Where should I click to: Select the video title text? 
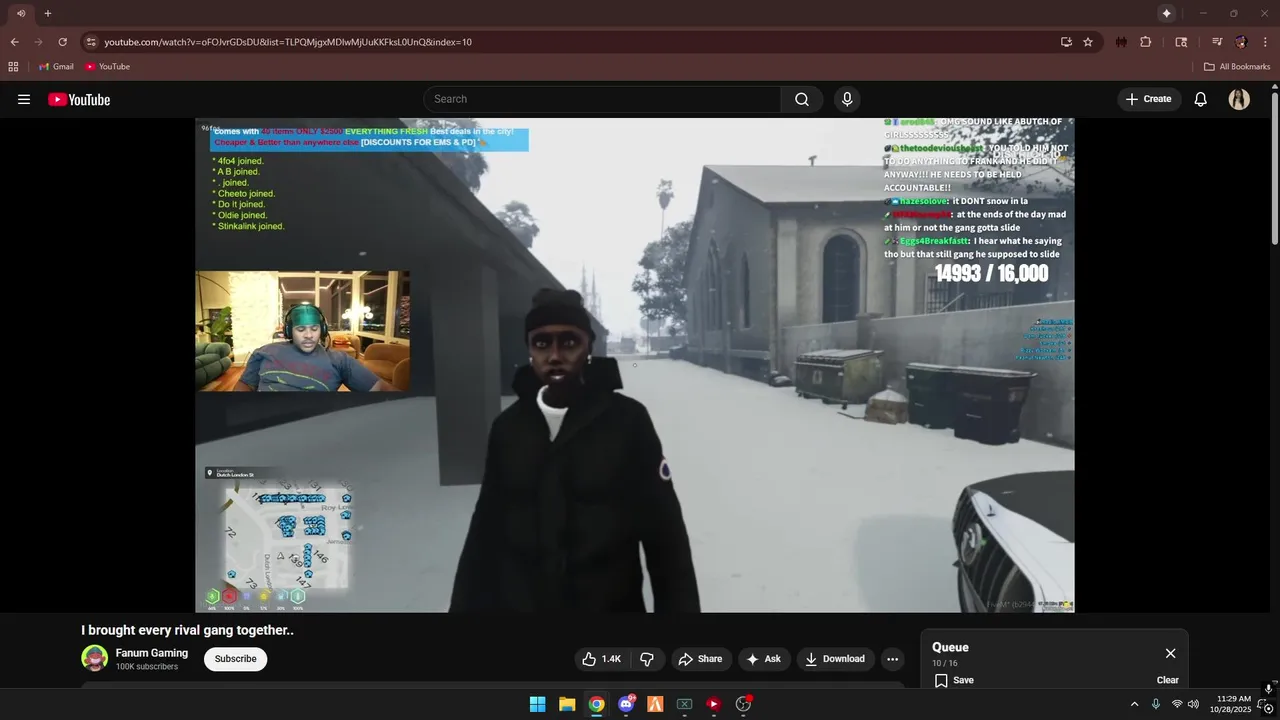point(187,630)
